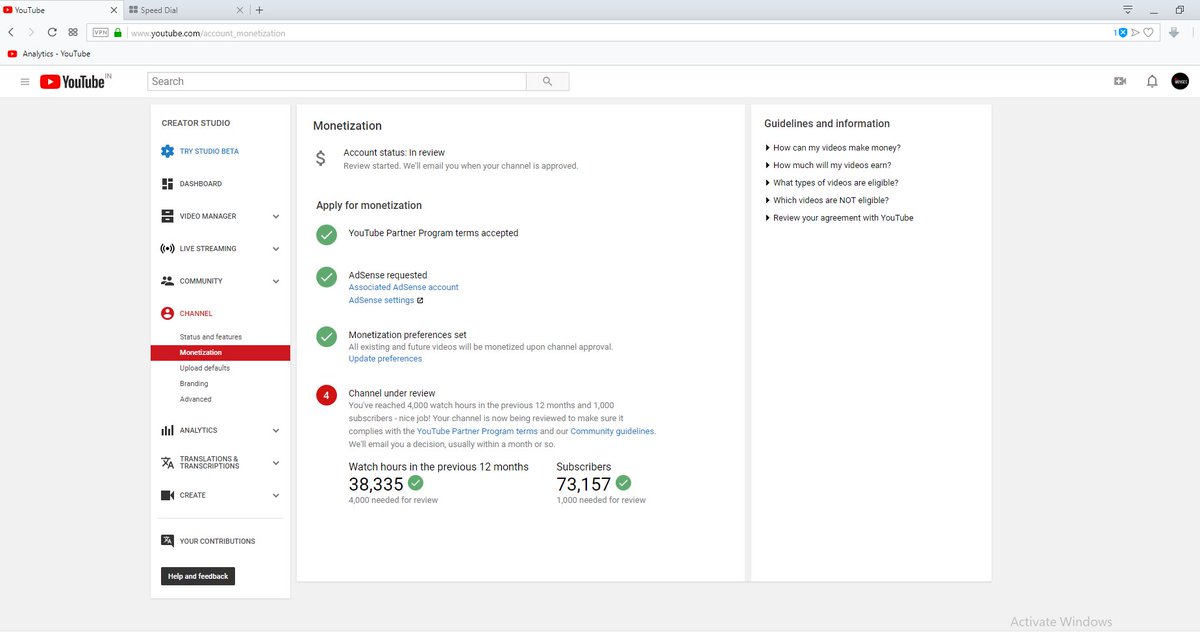The height and width of the screenshot is (632, 1200).
Task: Click Help and feedback button
Action: coord(198,576)
